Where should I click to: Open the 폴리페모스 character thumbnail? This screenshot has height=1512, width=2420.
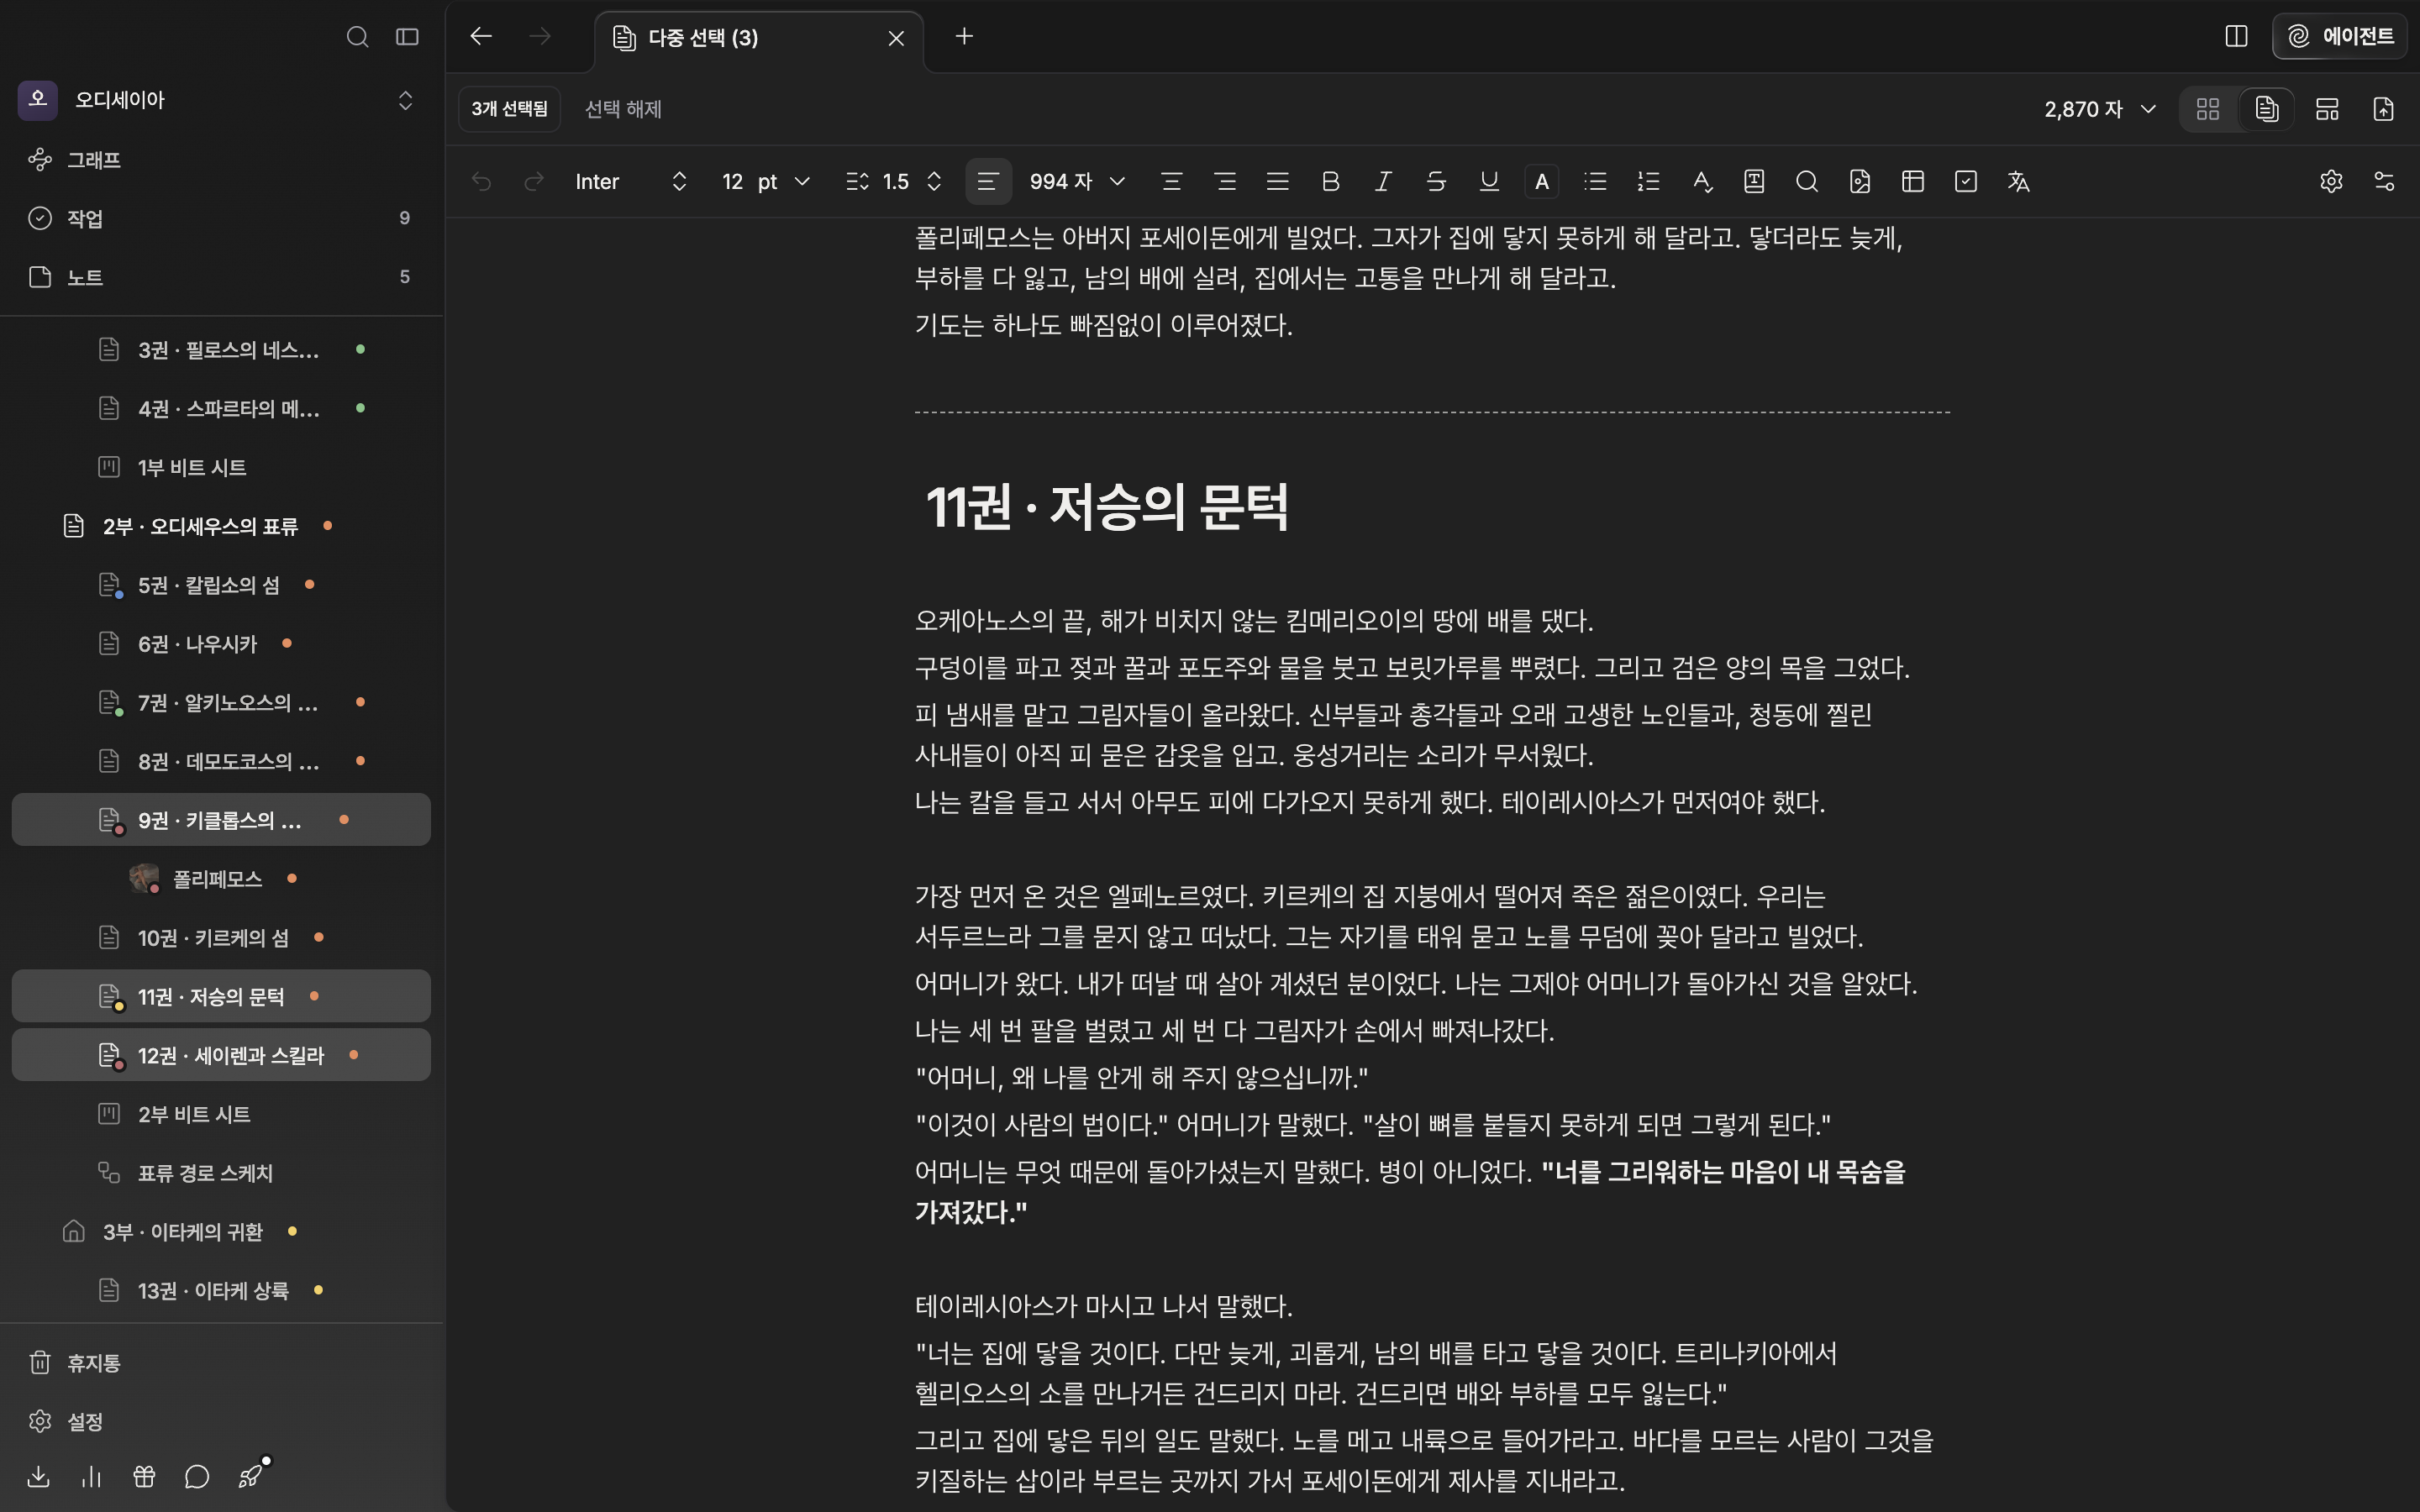click(x=145, y=879)
